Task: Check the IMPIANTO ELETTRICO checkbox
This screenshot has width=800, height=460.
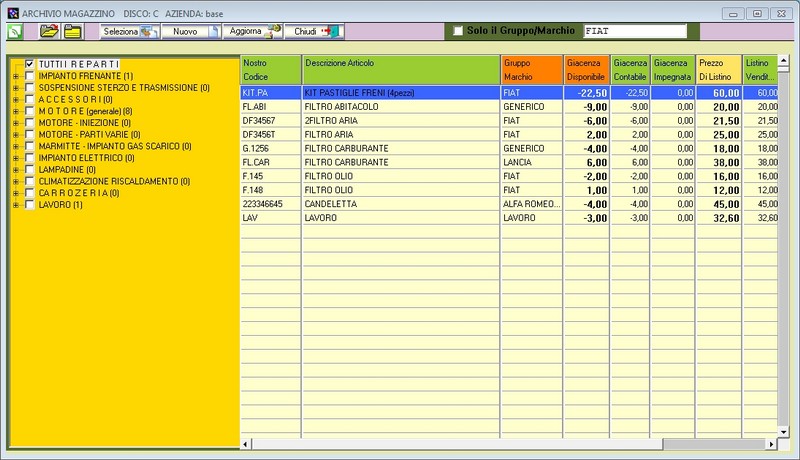Action: pos(30,158)
